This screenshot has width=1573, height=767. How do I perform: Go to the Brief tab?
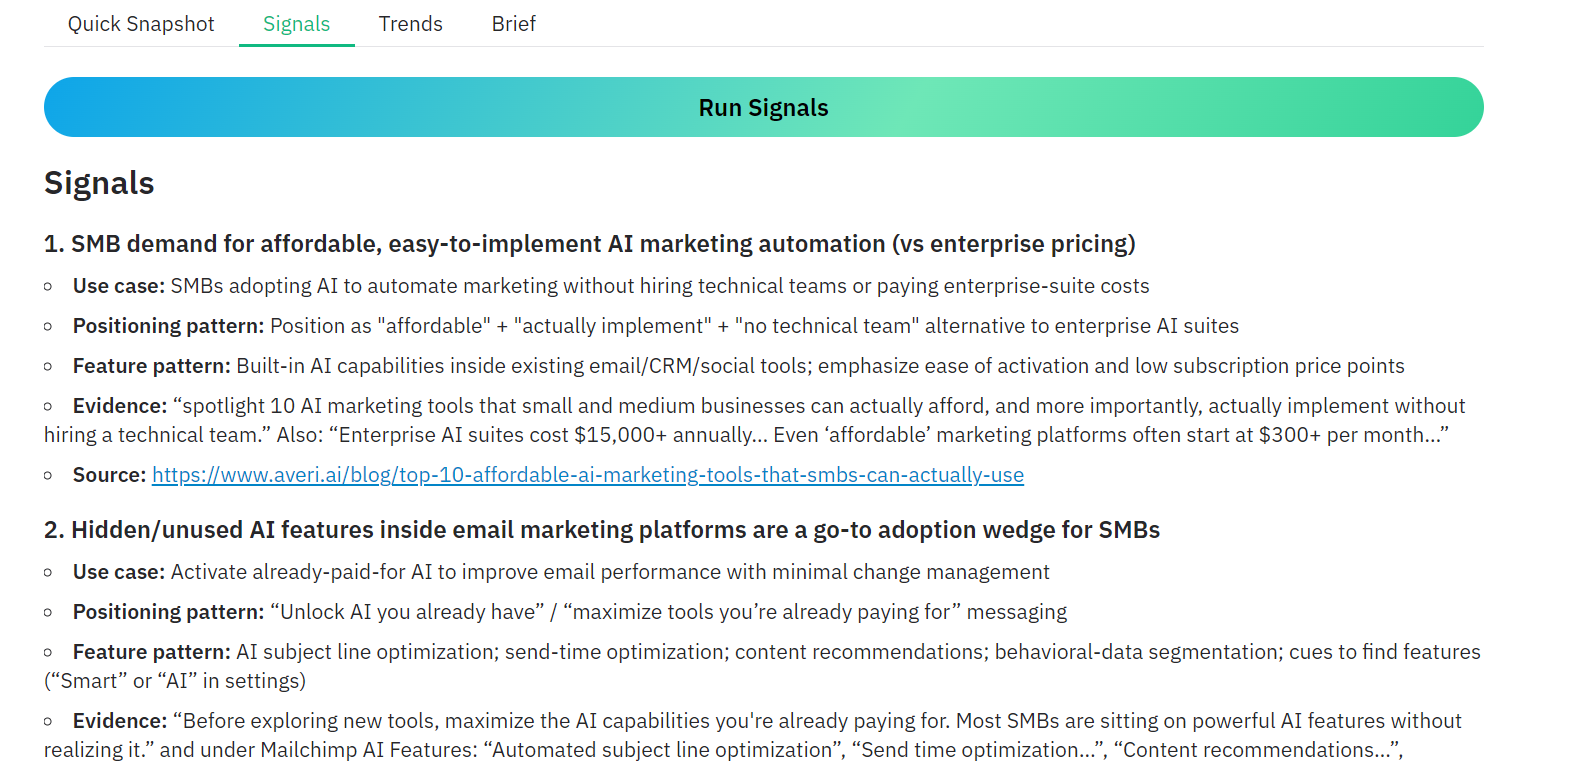(513, 24)
